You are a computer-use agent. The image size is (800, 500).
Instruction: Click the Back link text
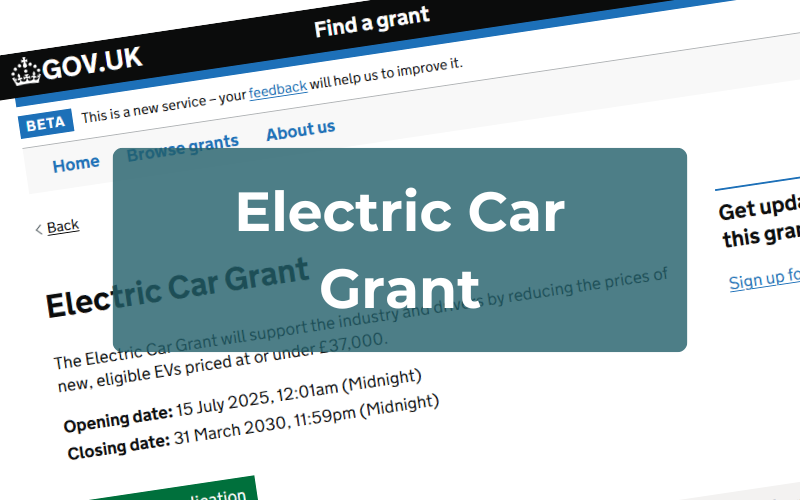[62, 226]
